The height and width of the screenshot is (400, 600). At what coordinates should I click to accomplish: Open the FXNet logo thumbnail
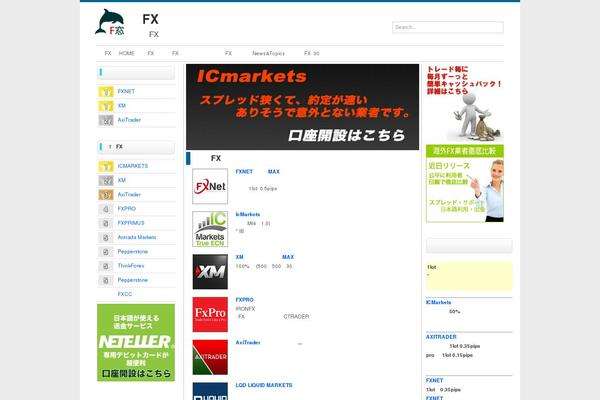click(x=210, y=186)
